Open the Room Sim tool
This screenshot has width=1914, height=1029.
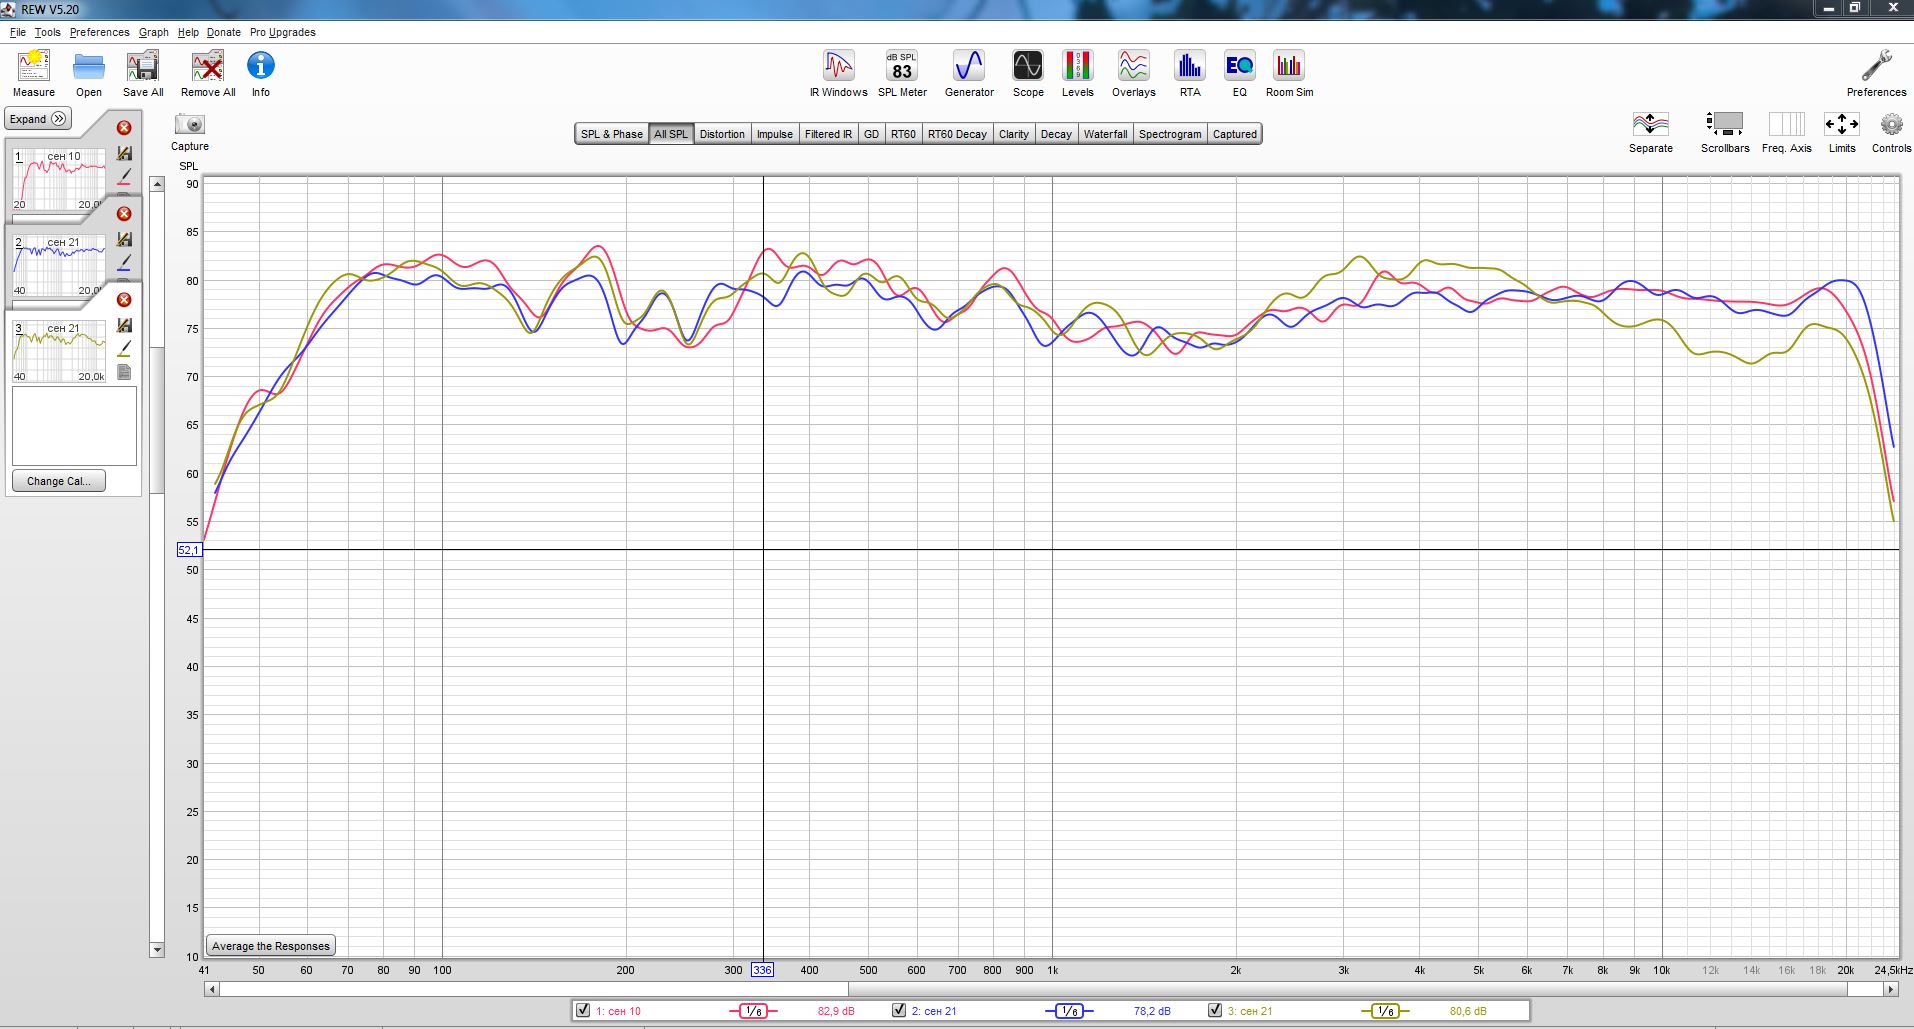point(1289,73)
